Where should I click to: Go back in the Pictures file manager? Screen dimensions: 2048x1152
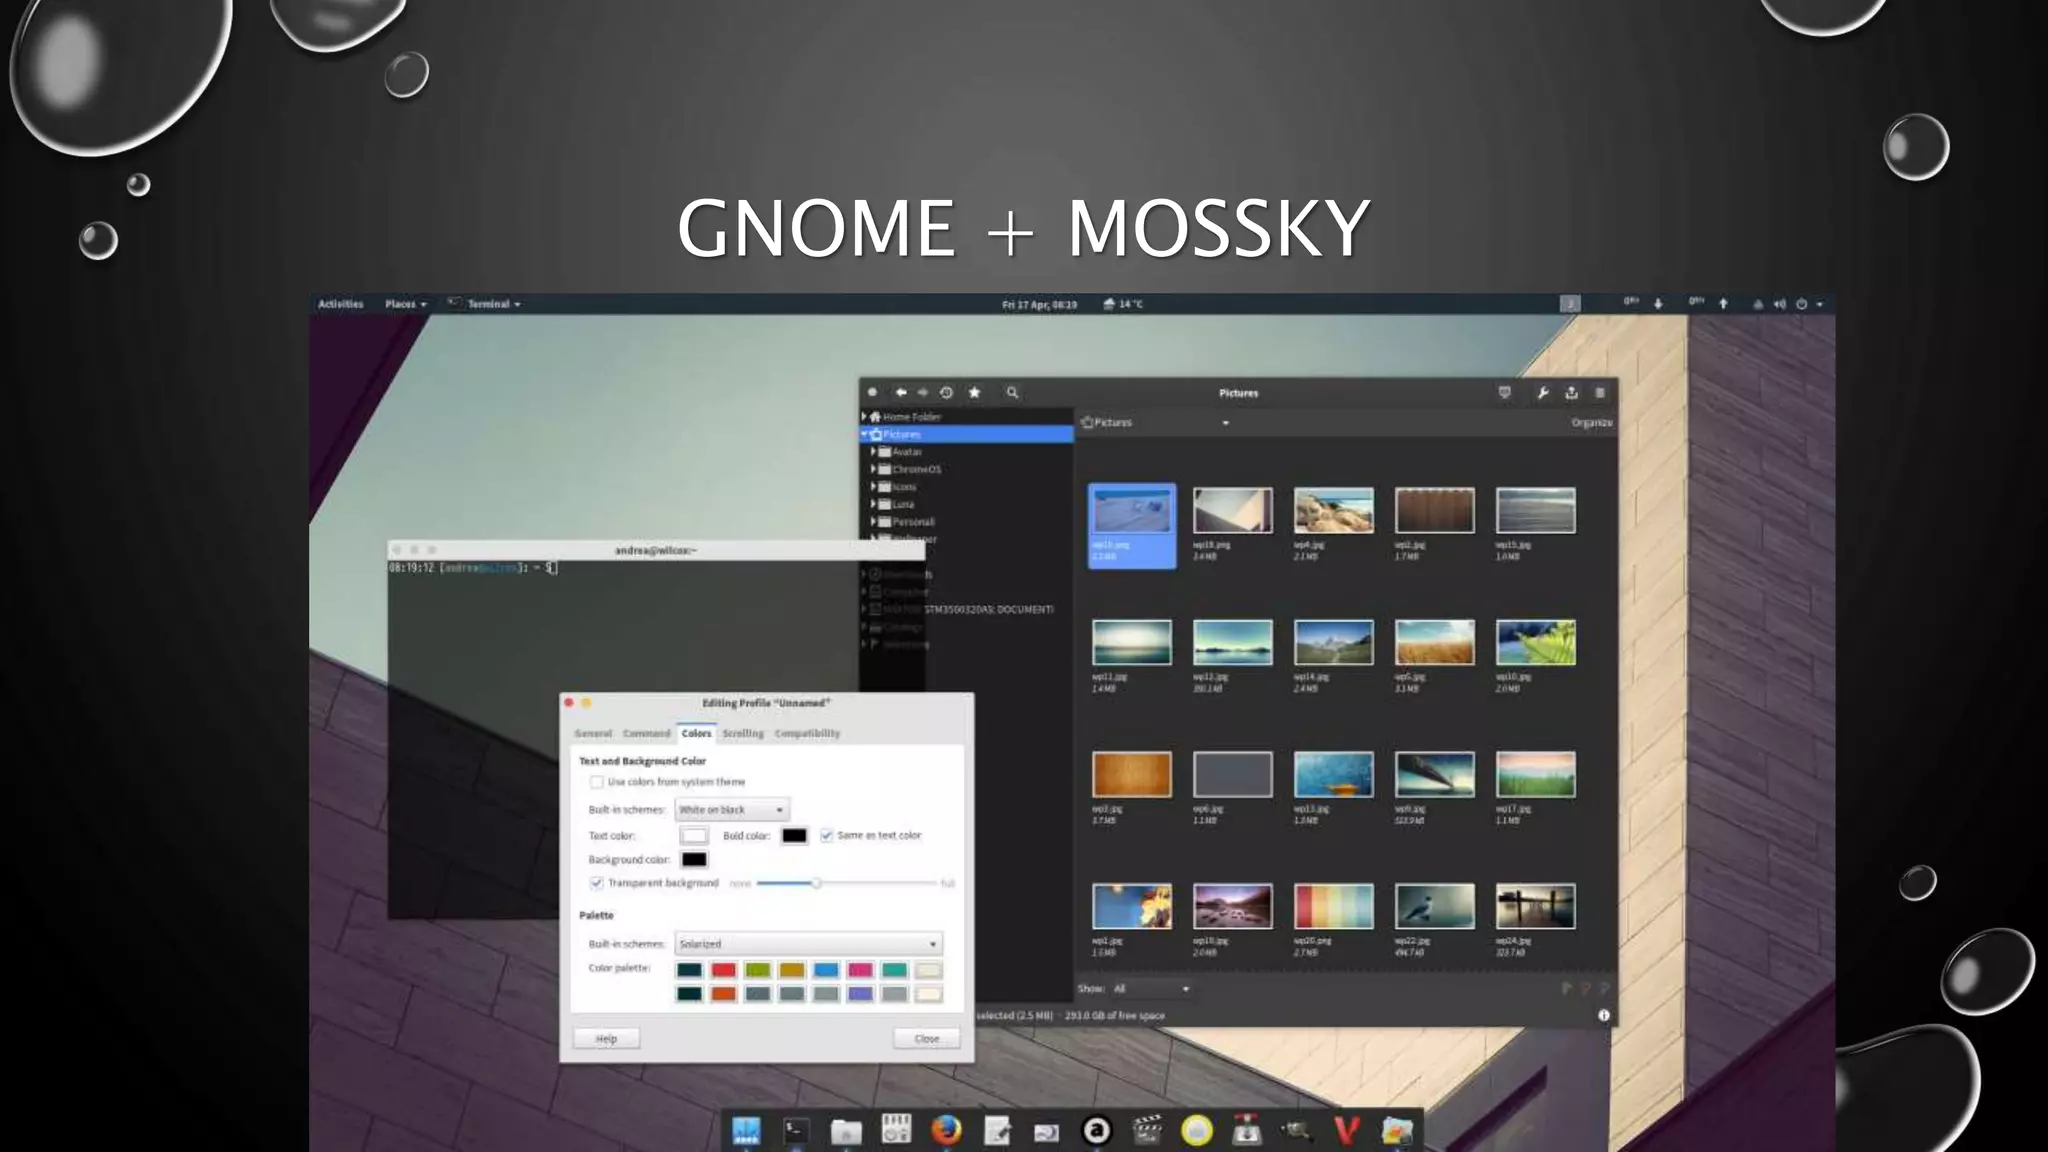tap(901, 393)
